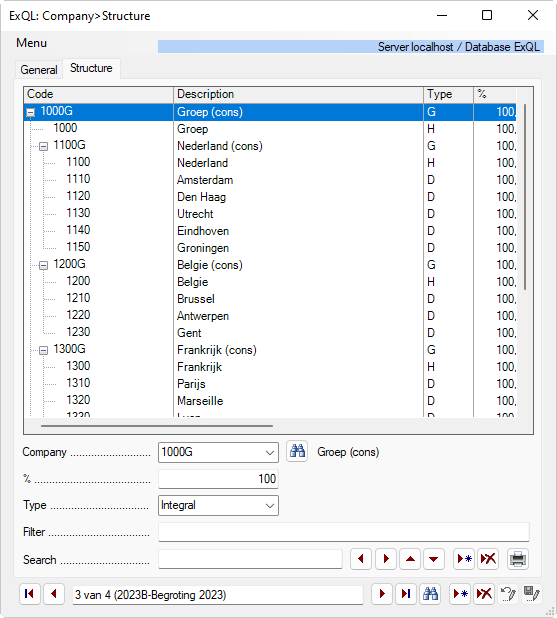The image size is (557, 618).
Task: Click the binoculars lookup icon beside Company
Action: point(297,452)
